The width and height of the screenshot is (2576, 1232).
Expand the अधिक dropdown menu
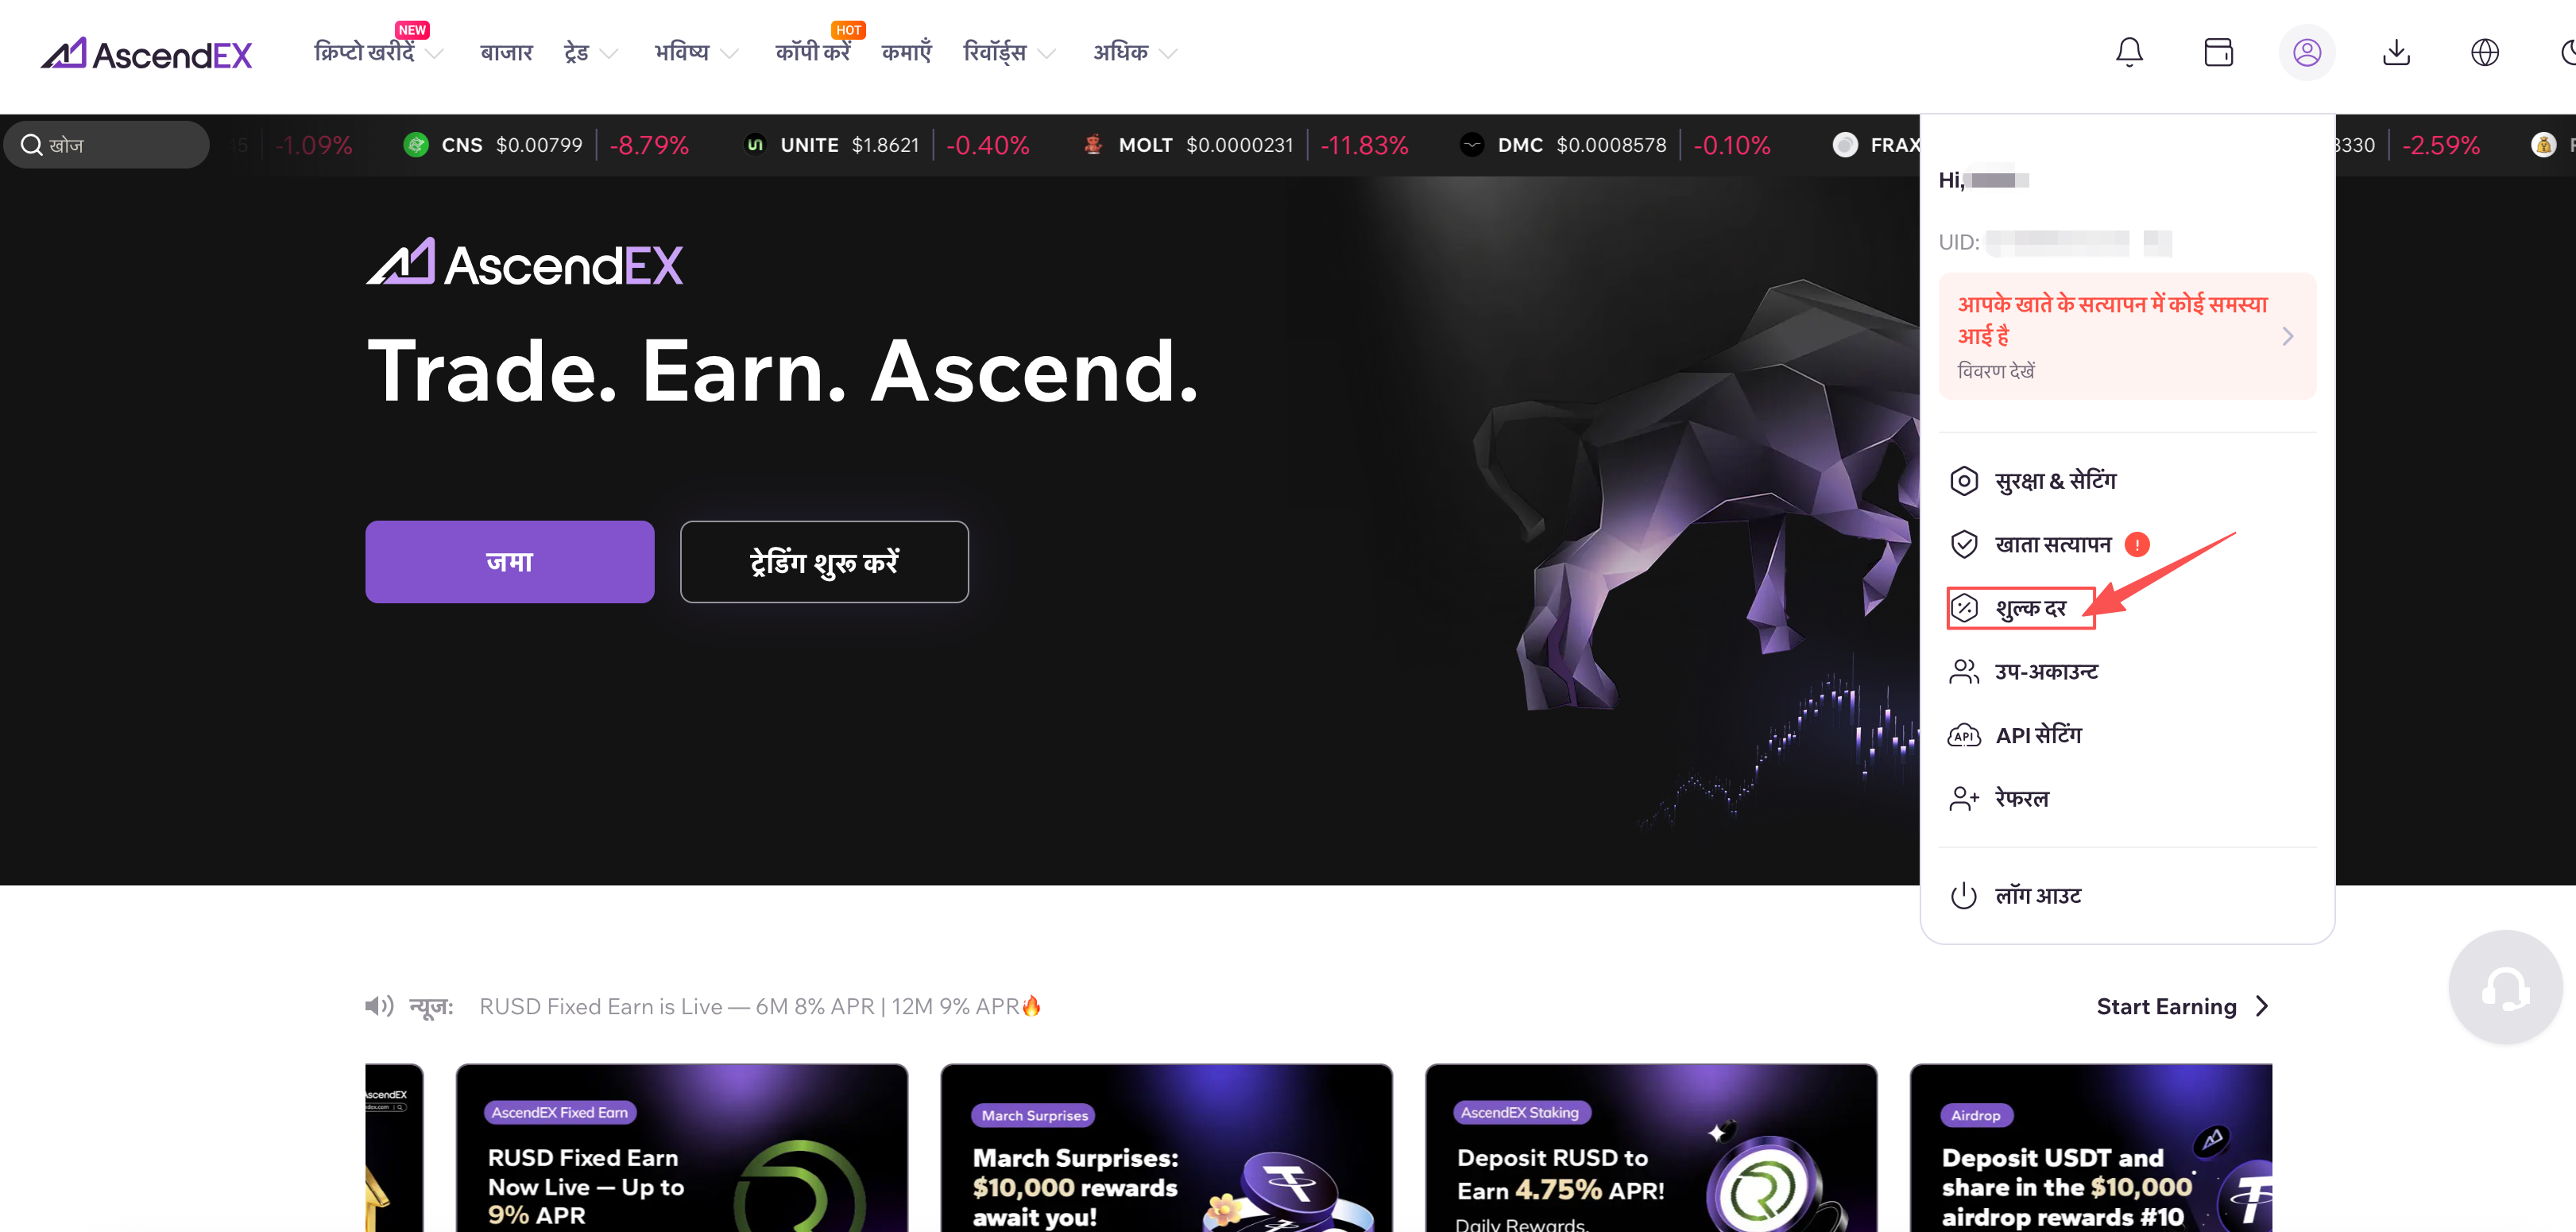pyautogui.click(x=1134, y=53)
